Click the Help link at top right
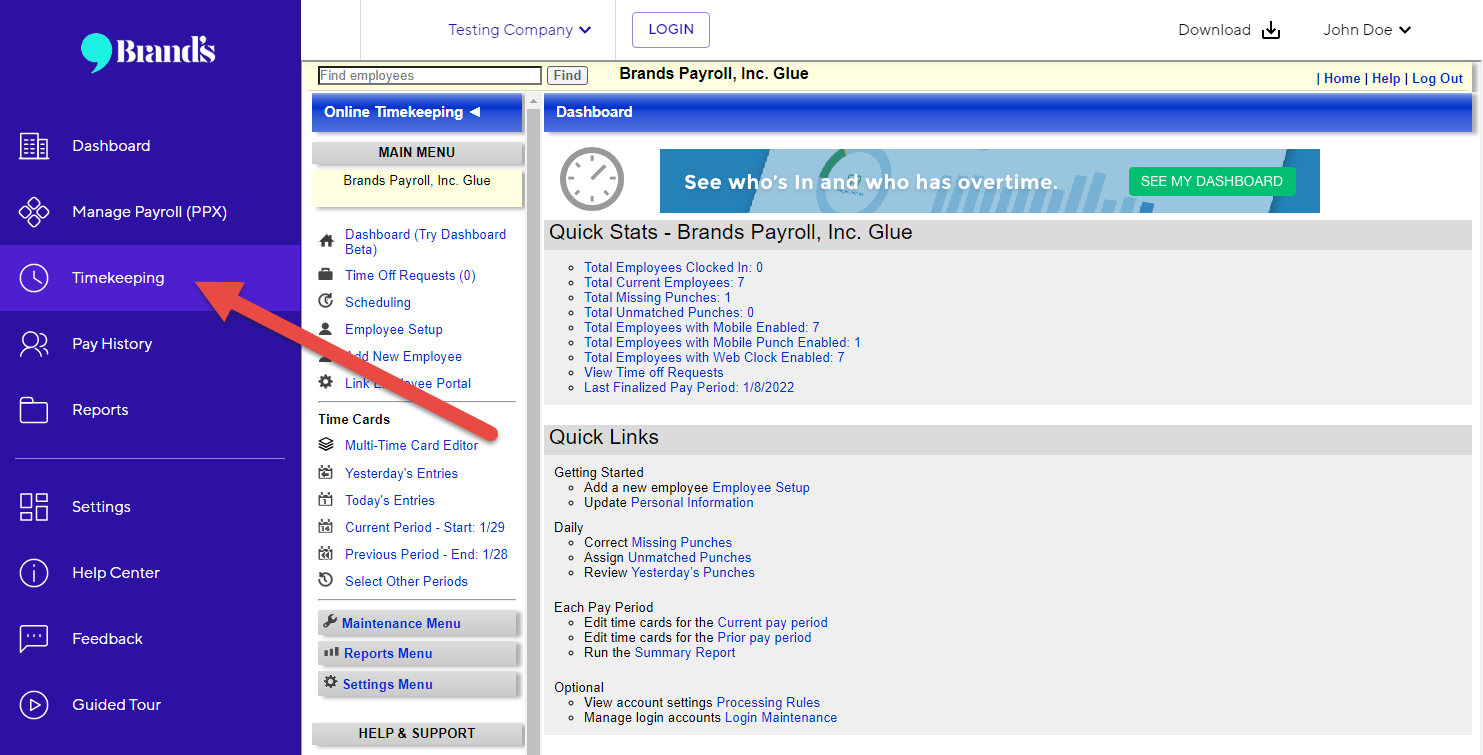 (x=1386, y=78)
